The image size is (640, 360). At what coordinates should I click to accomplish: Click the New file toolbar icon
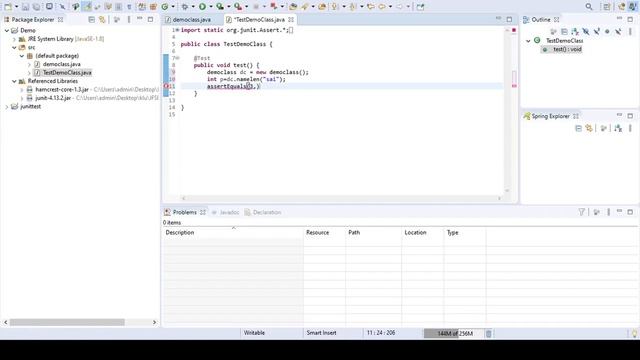click(x=8, y=7)
